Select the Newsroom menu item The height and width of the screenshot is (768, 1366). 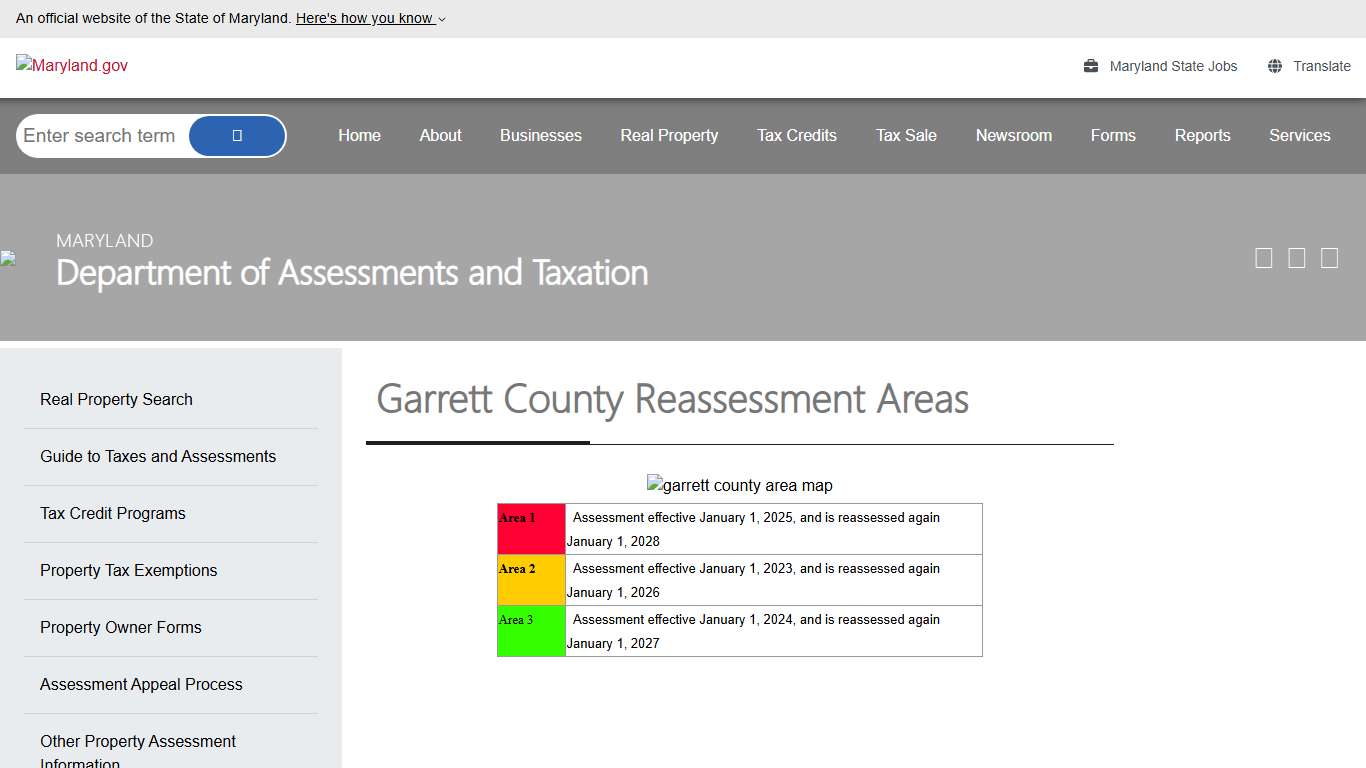tap(1013, 135)
